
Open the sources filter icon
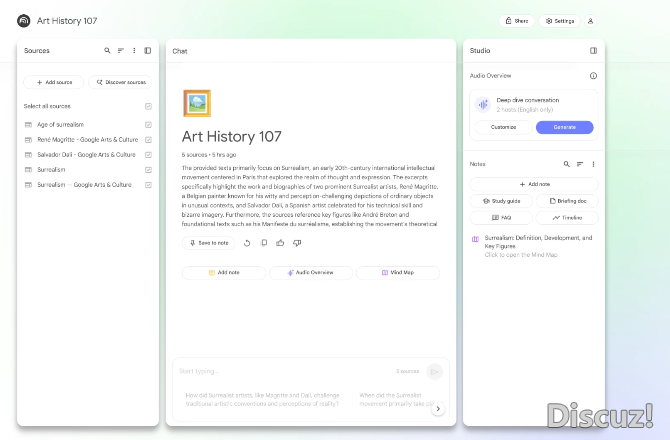tap(121, 50)
